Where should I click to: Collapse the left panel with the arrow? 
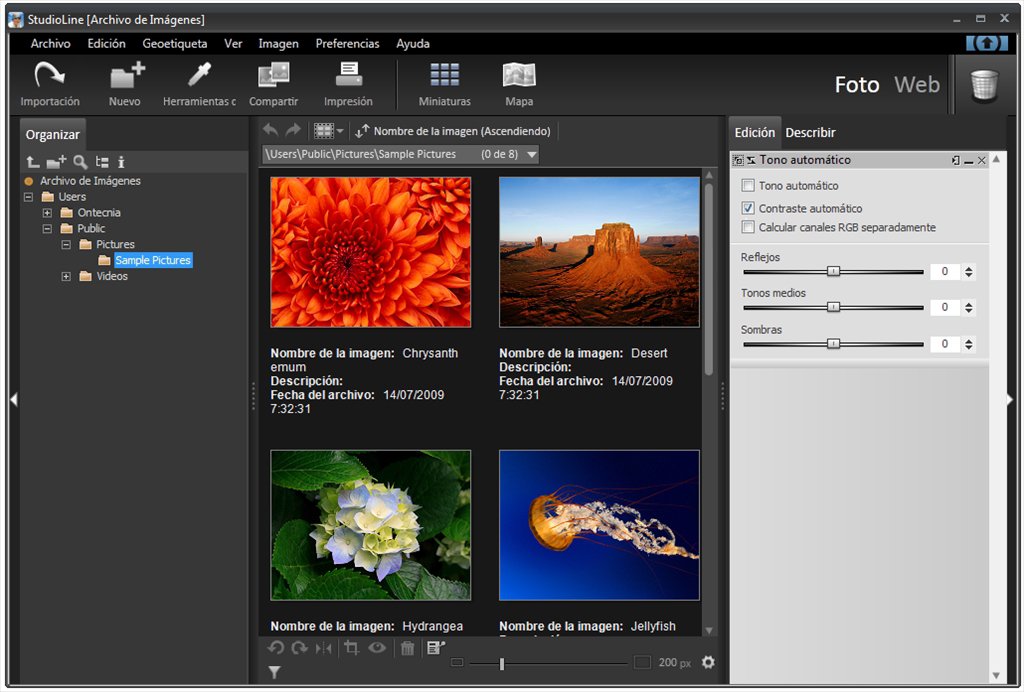coord(14,400)
